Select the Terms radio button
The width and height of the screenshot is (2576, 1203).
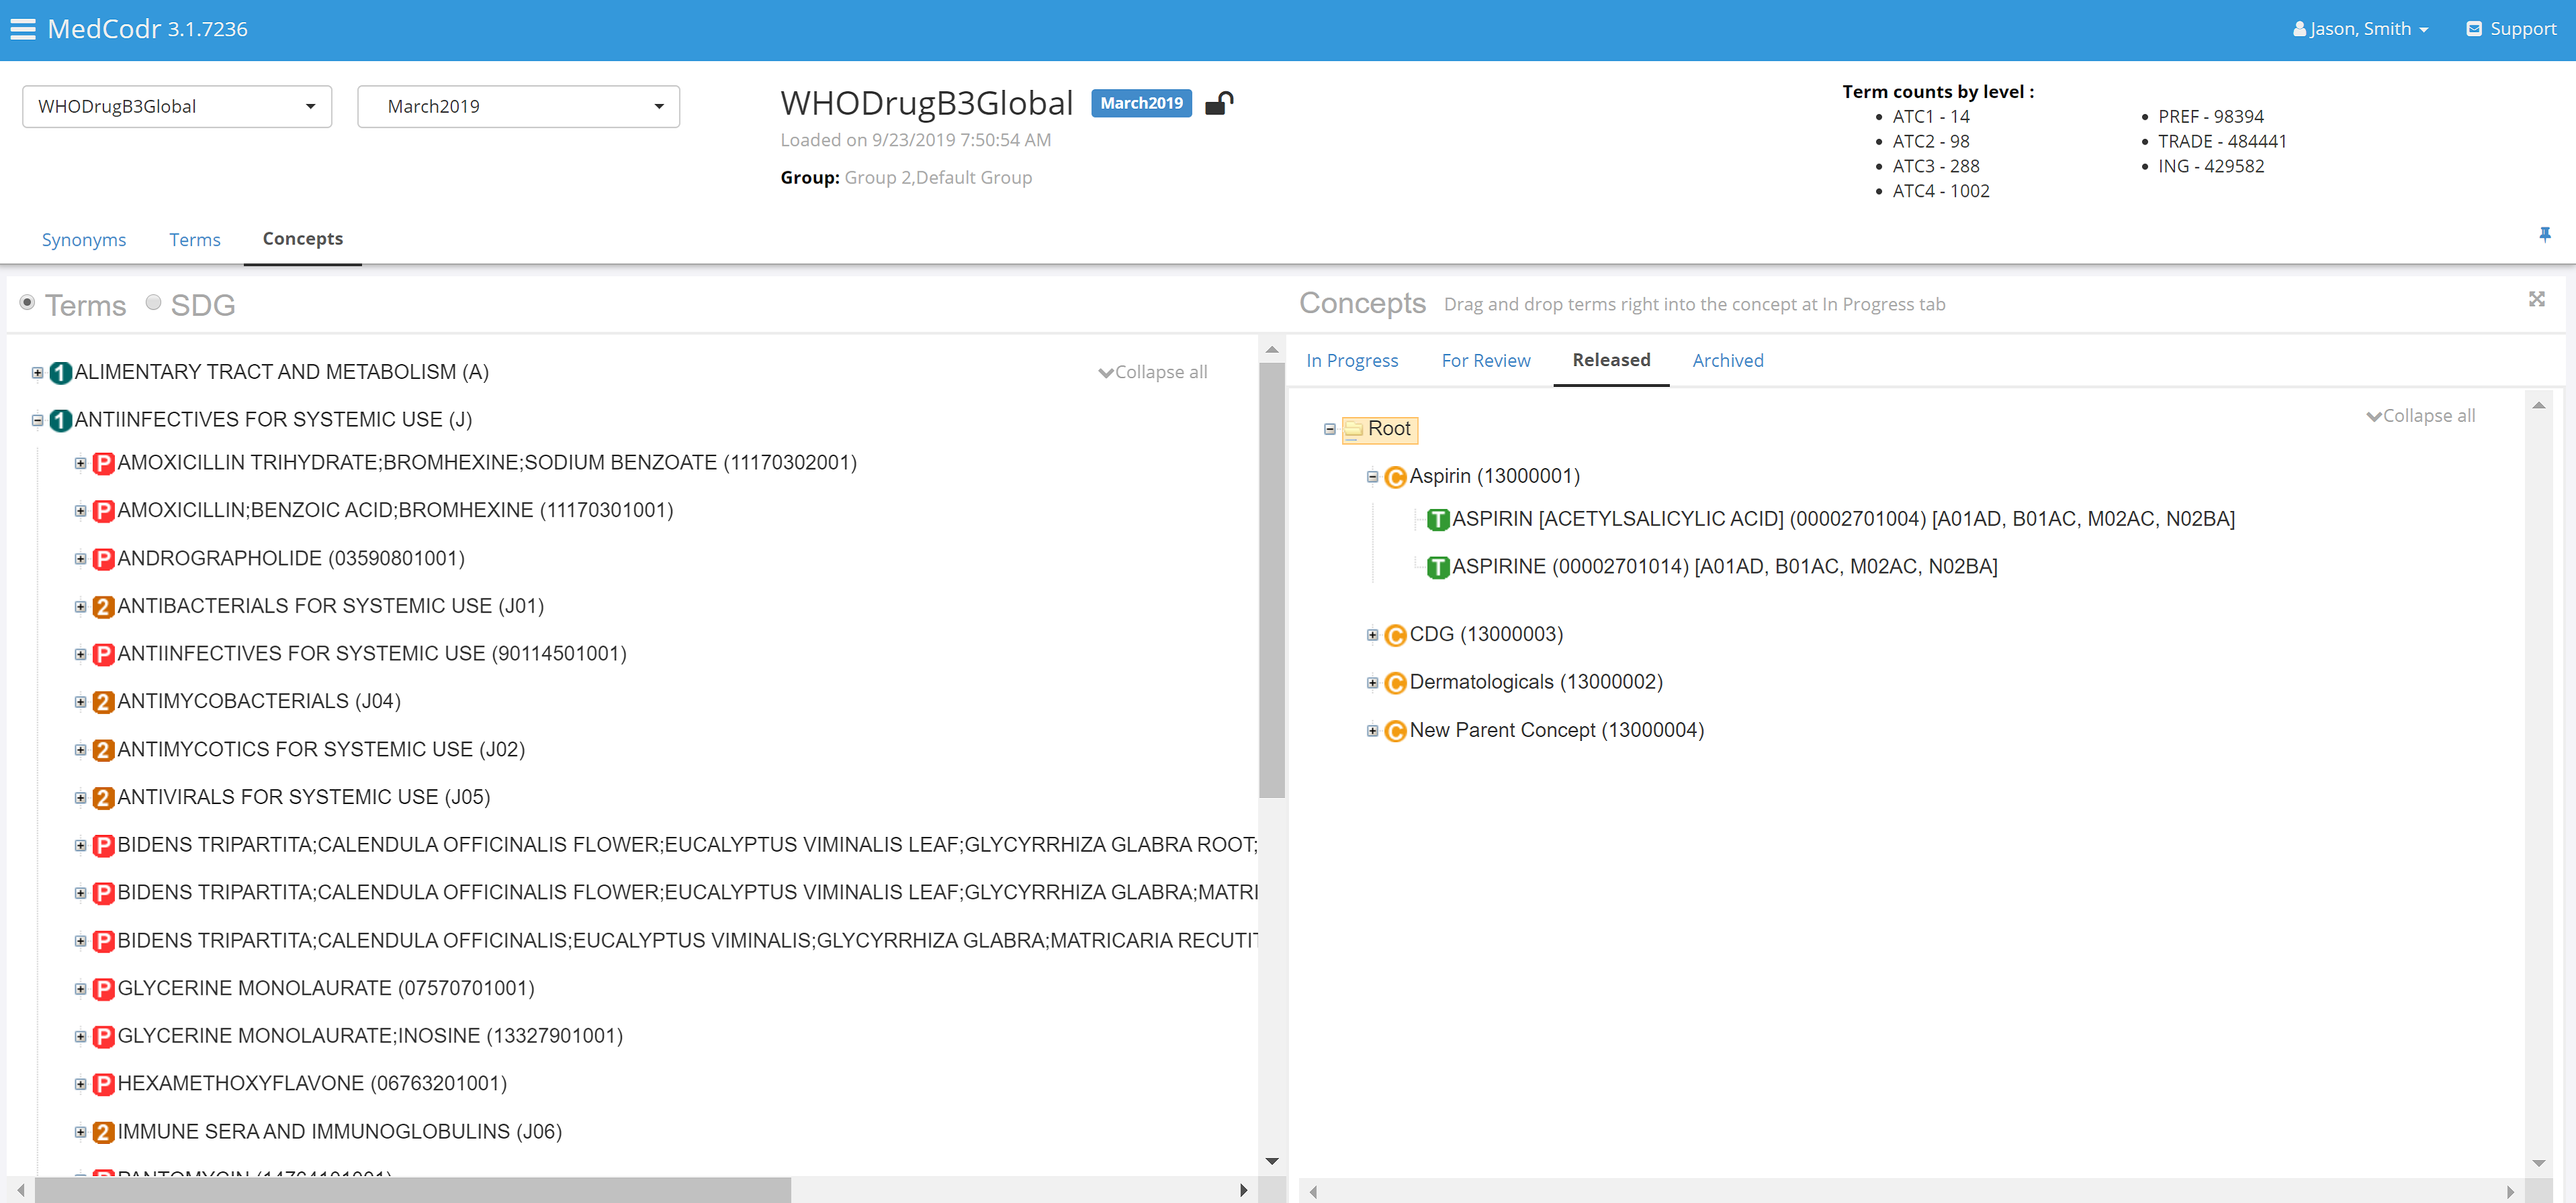coord(28,302)
